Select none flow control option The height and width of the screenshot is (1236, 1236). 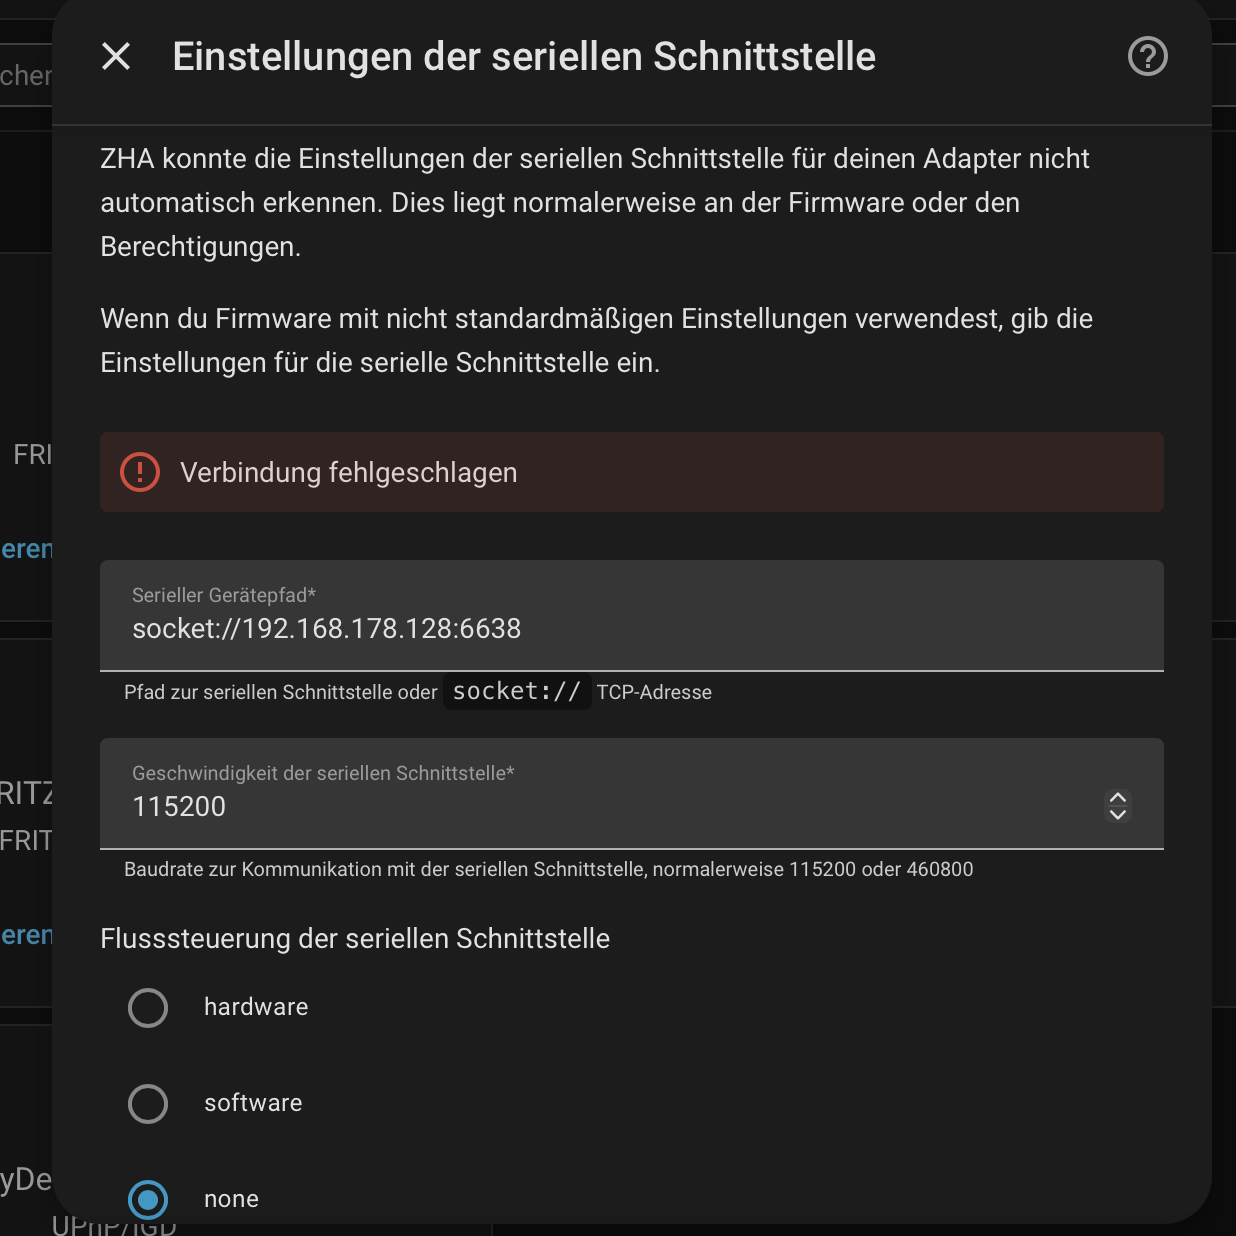click(148, 1199)
